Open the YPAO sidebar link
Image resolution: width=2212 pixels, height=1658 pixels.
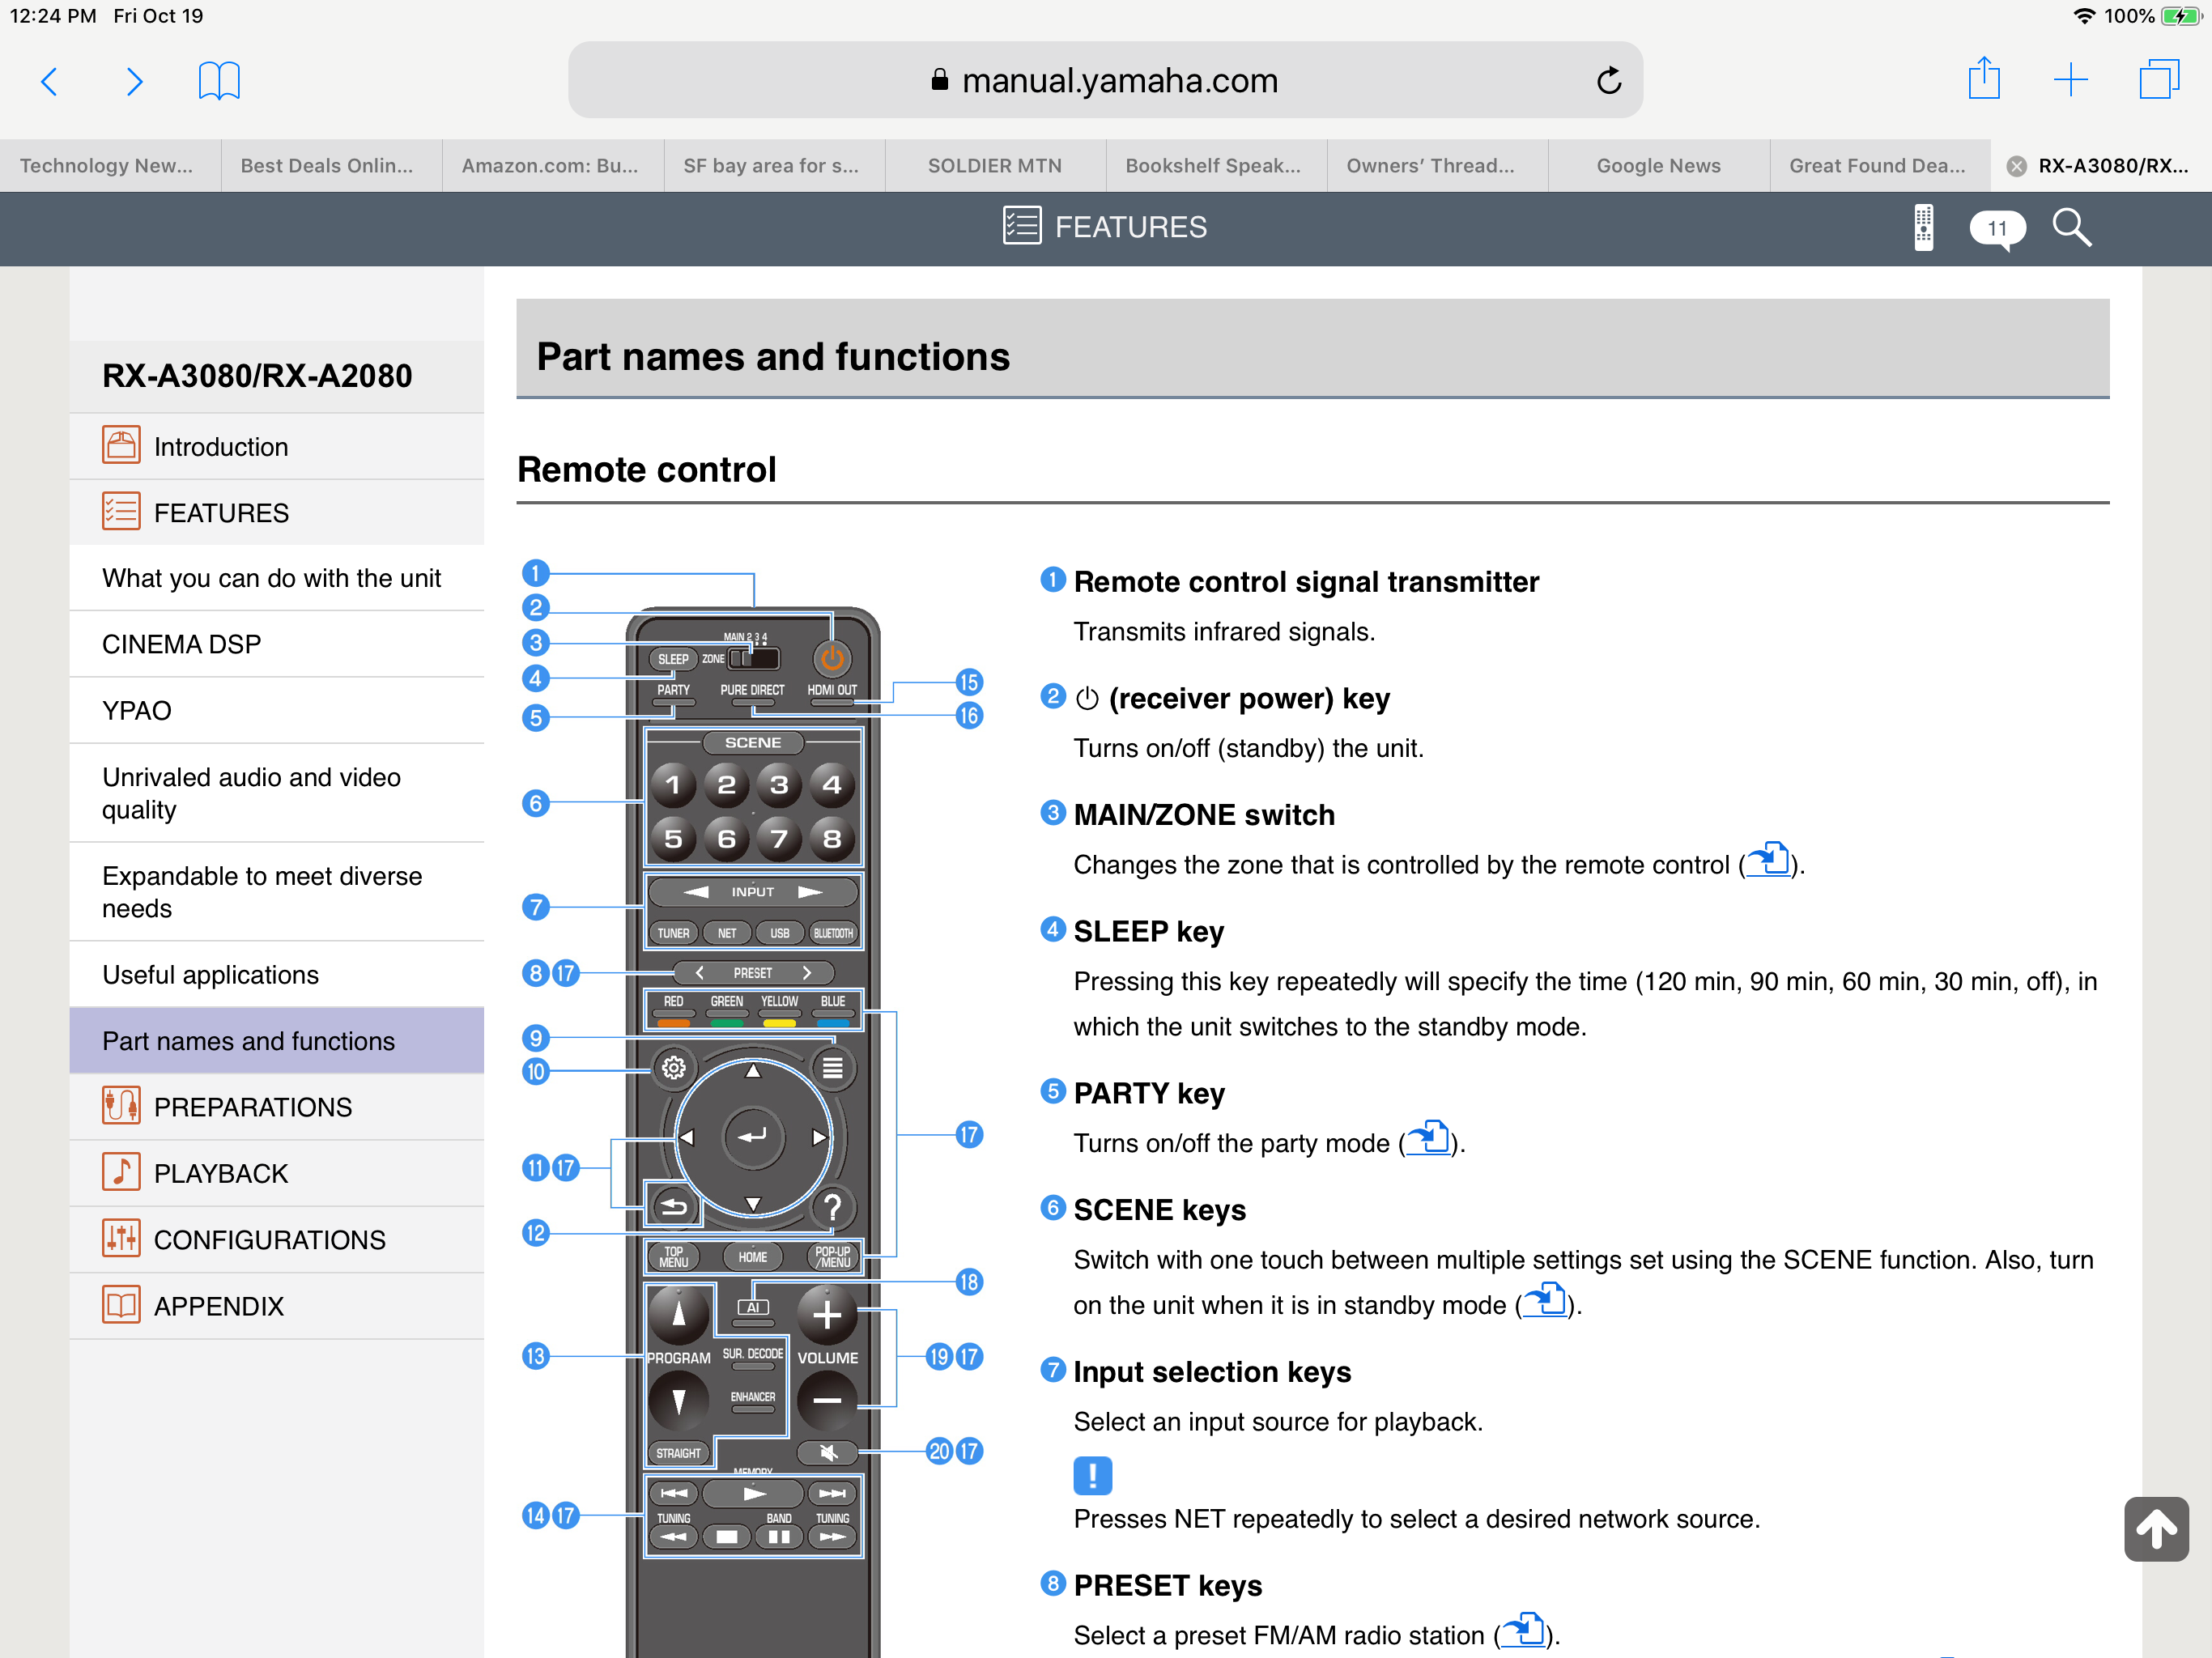(137, 710)
